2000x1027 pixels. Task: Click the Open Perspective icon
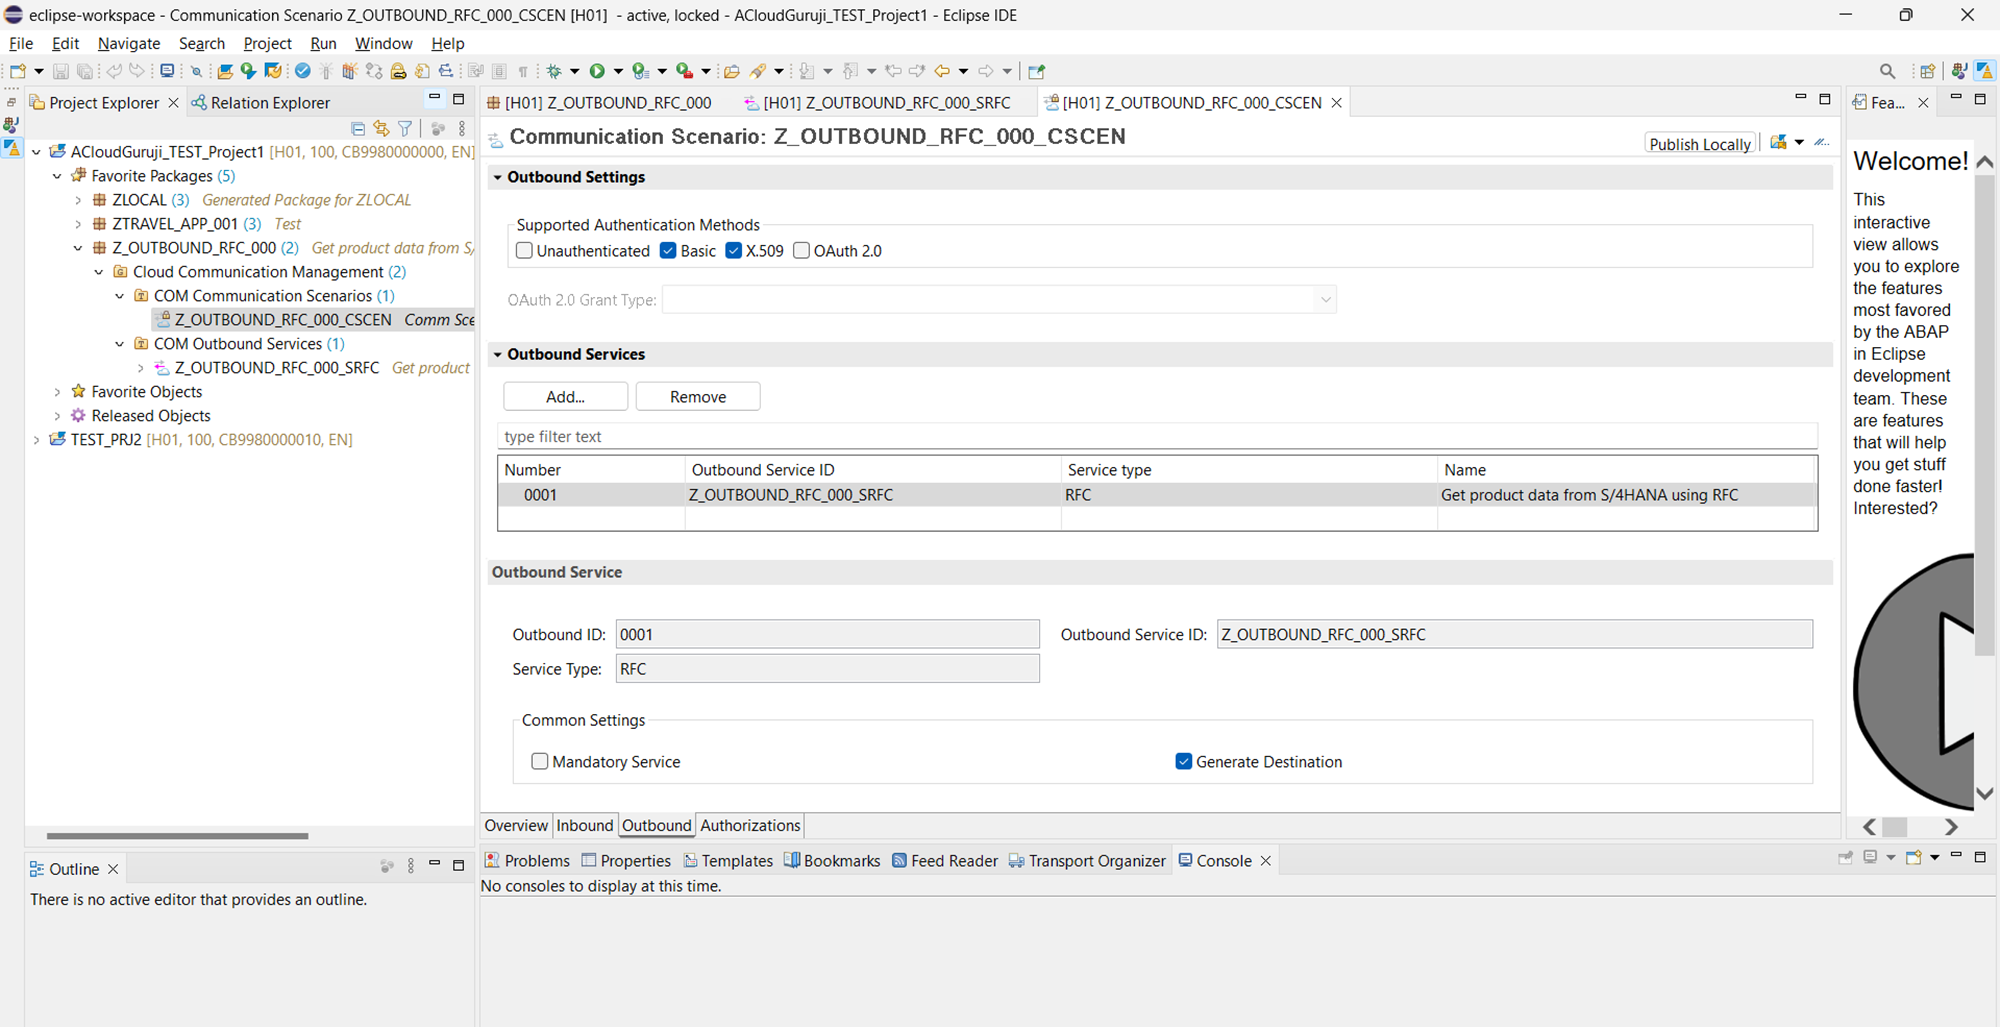1927,71
